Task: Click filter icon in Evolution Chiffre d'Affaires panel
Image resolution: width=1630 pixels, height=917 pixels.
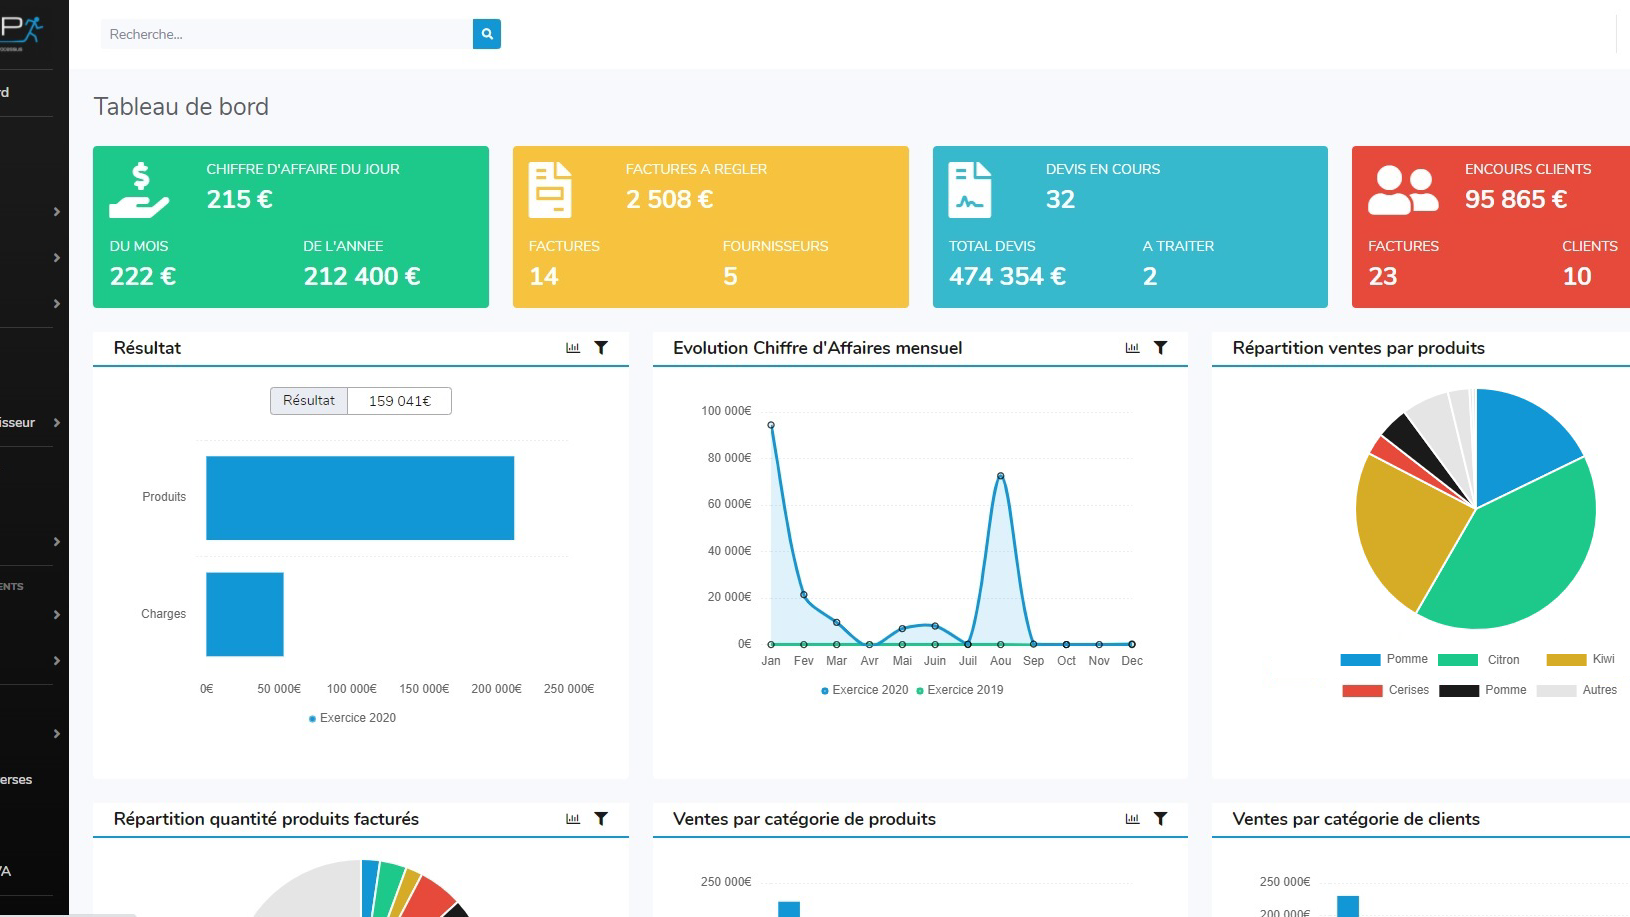Action: pyautogui.click(x=1160, y=348)
